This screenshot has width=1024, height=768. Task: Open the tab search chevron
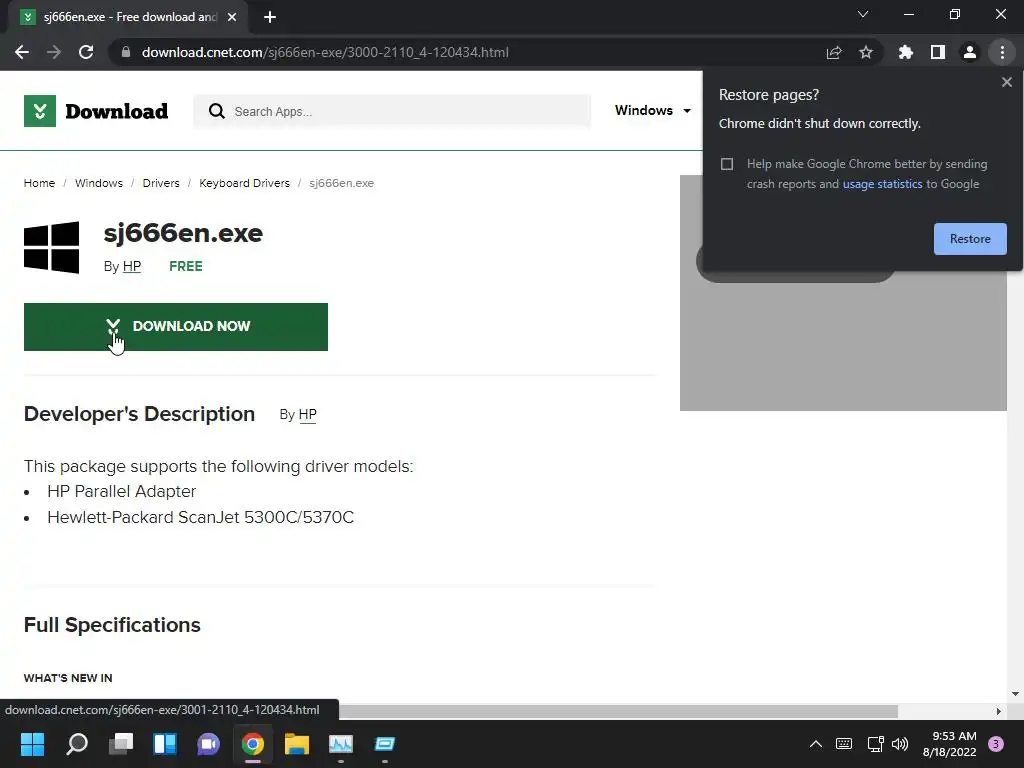(x=863, y=14)
